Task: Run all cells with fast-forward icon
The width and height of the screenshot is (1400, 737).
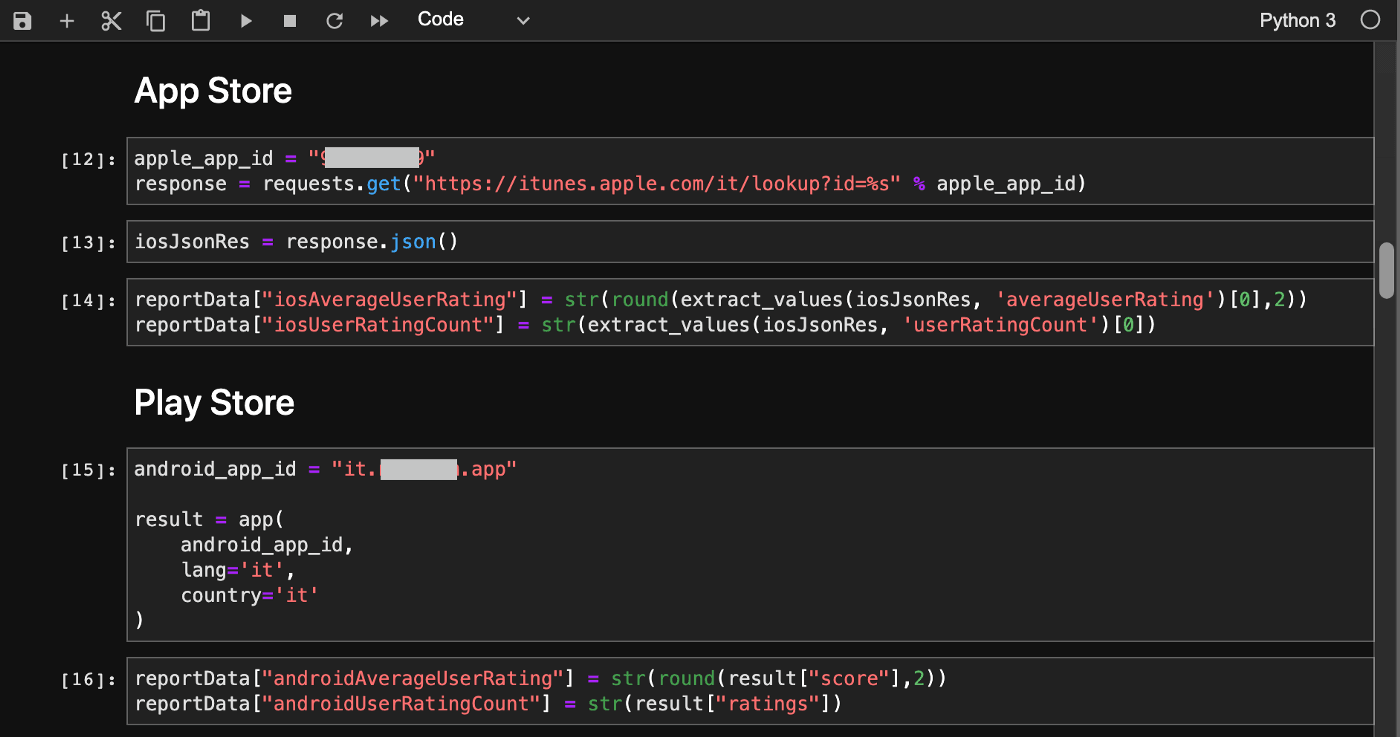Action: point(379,20)
